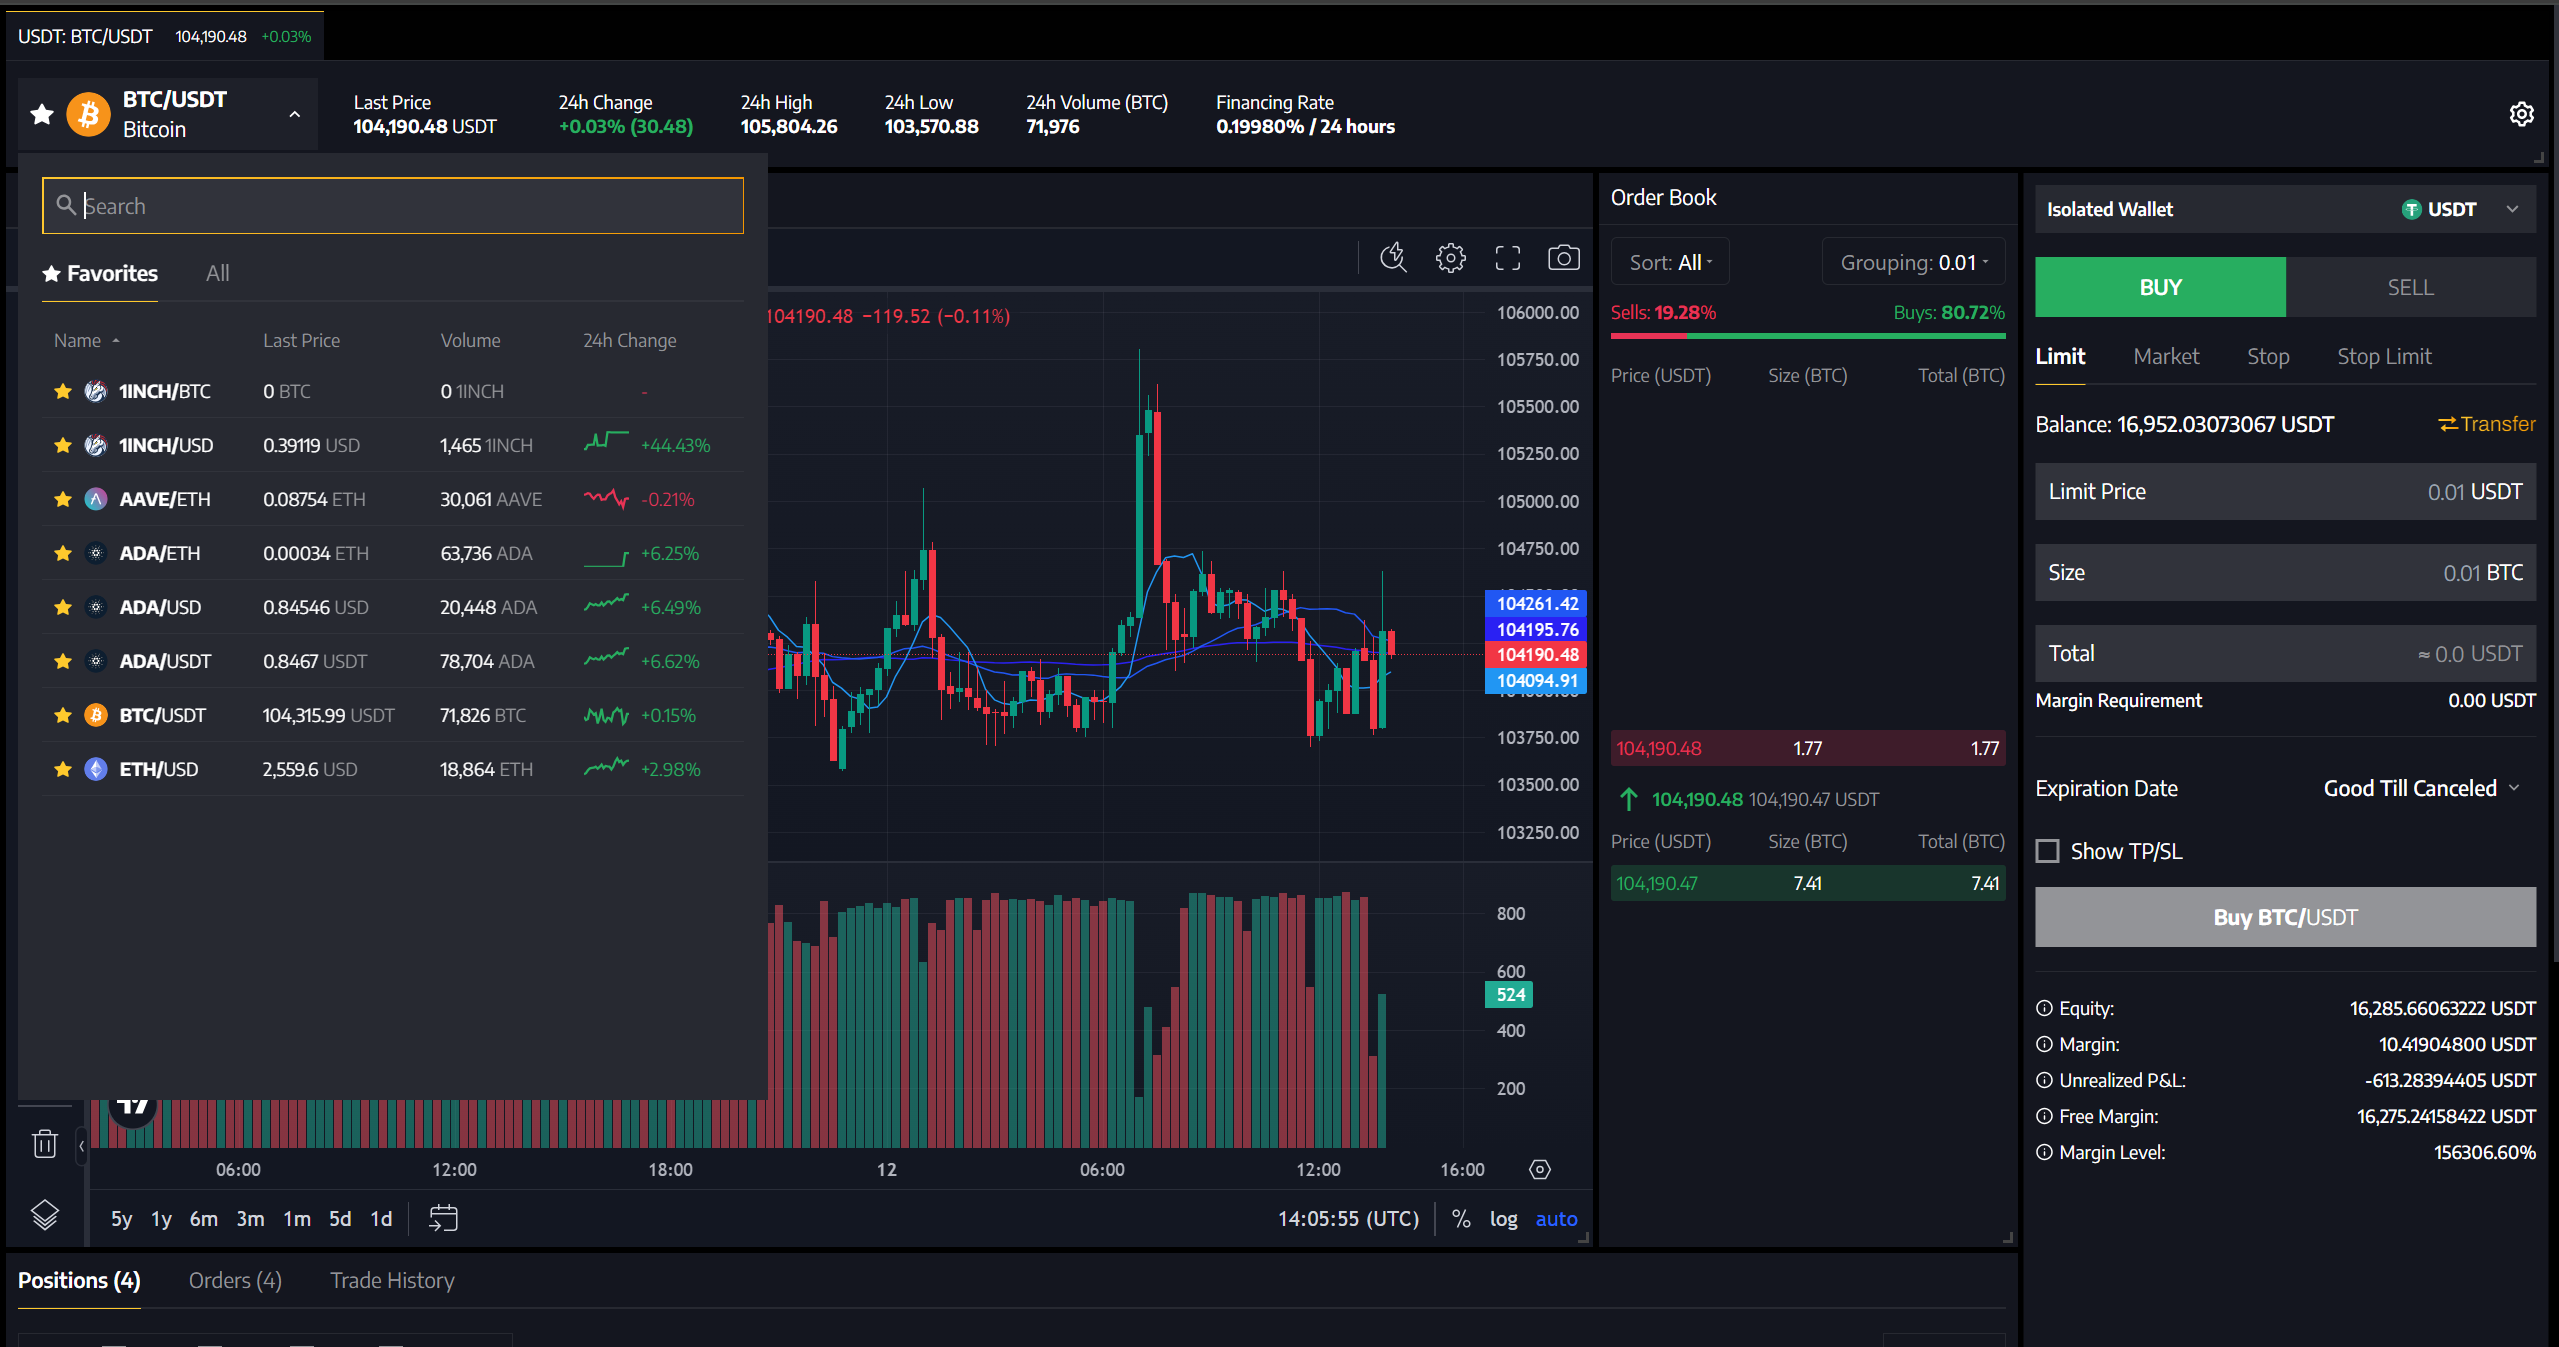
Task: Toggle log scale on chart
Action: coord(1503,1218)
